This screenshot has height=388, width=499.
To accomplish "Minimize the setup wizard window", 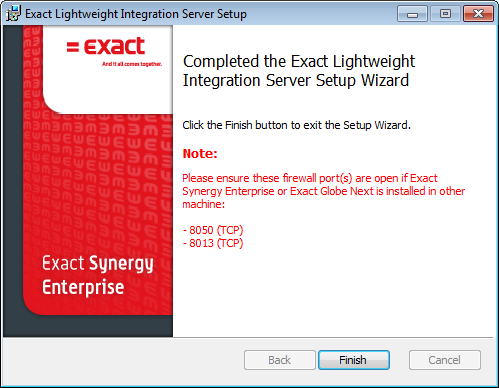I will point(412,14).
